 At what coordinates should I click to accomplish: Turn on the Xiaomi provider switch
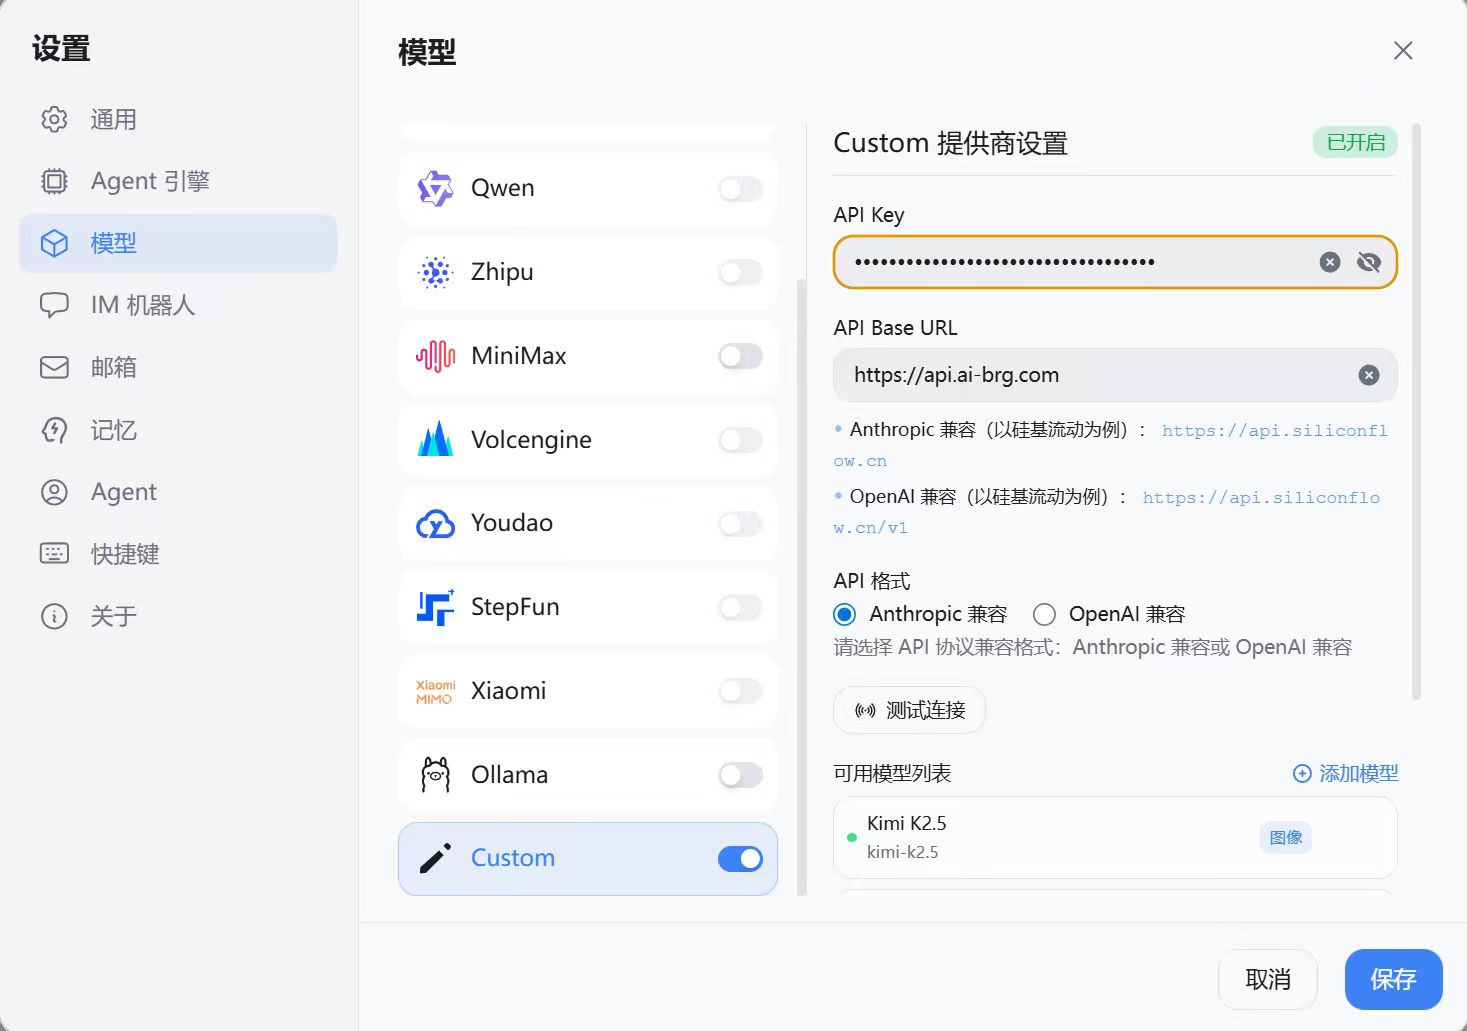740,691
